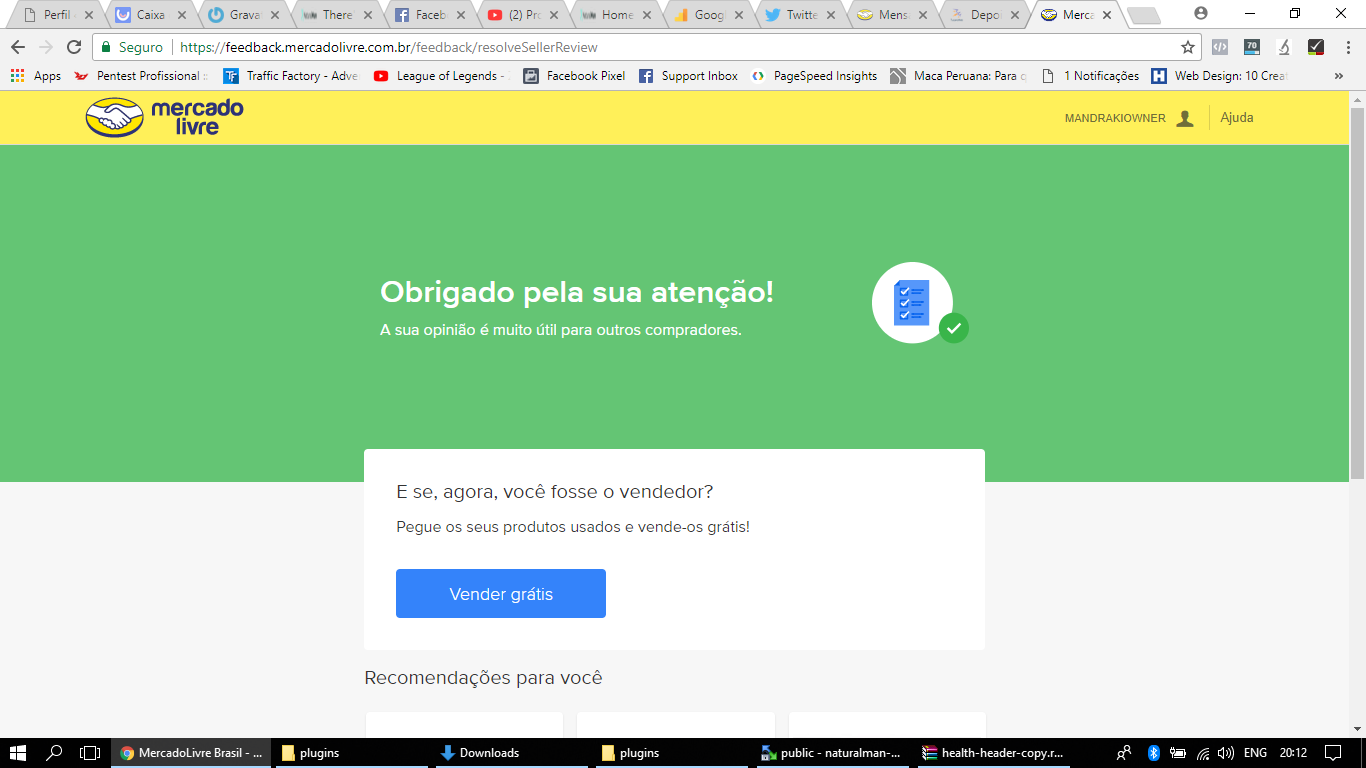This screenshot has width=1366, height=768.
Task: Open the Windows Start menu
Action: coord(17,753)
